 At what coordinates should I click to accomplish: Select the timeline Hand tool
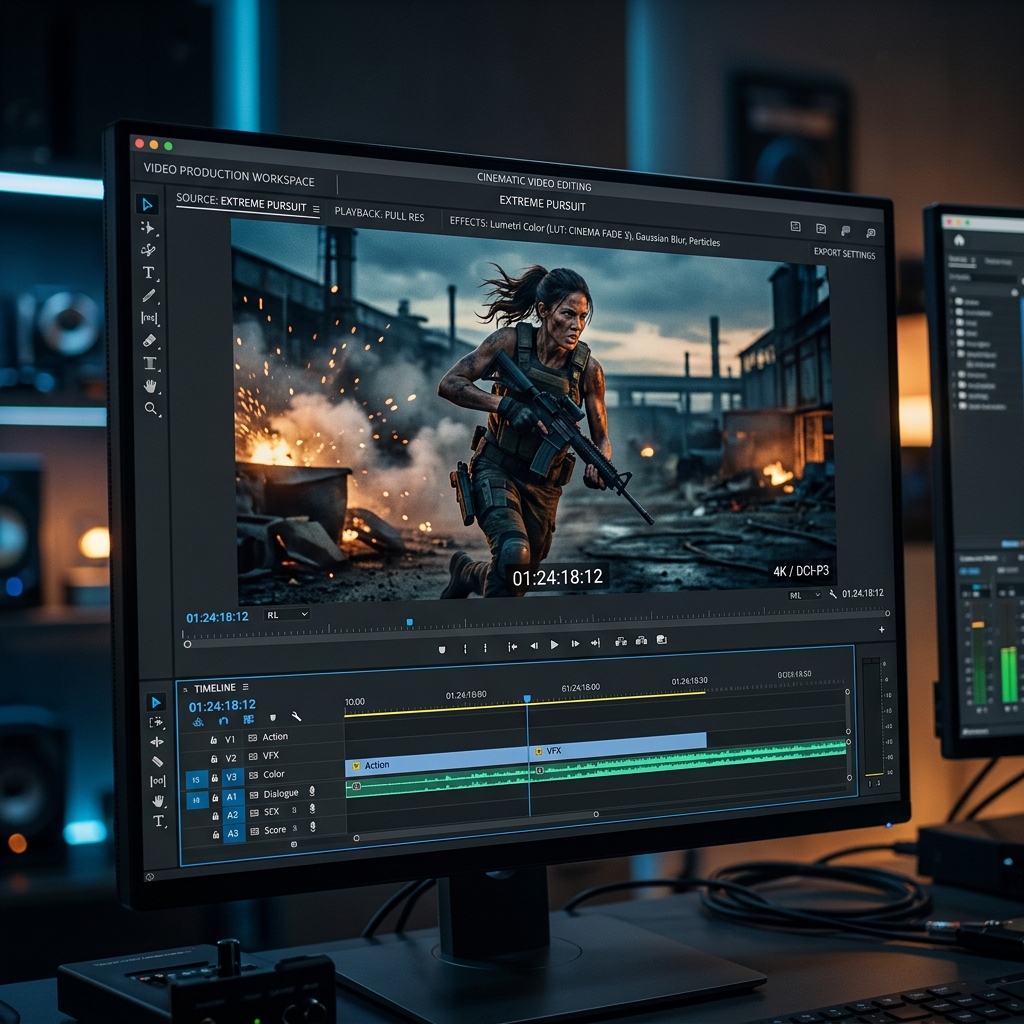pyautogui.click(x=158, y=801)
